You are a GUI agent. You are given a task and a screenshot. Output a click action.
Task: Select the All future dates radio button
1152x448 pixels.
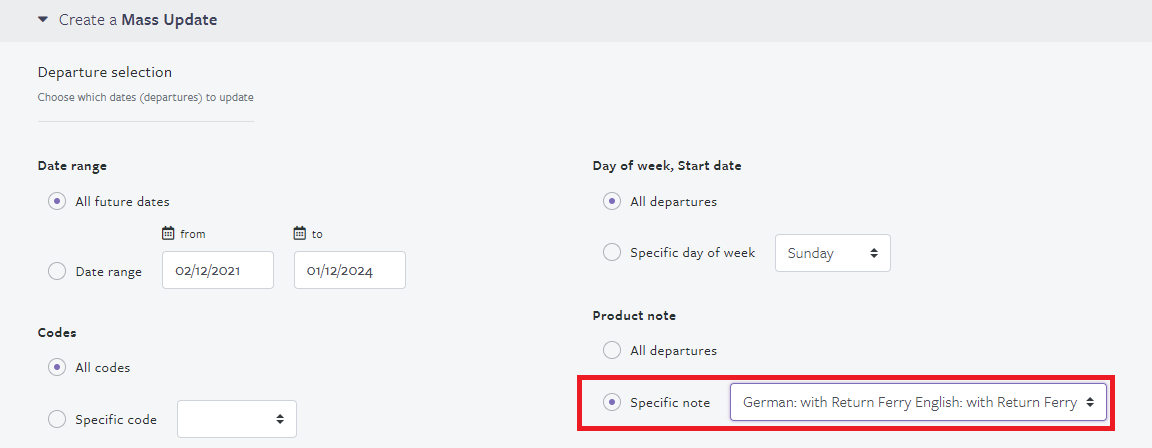57,201
